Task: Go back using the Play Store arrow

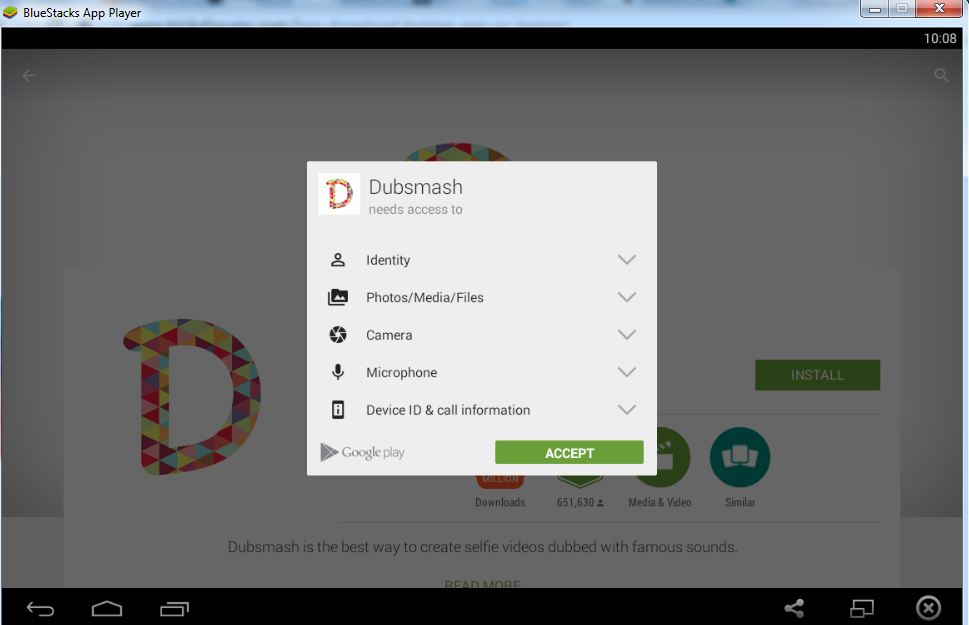Action: pyautogui.click(x=29, y=75)
